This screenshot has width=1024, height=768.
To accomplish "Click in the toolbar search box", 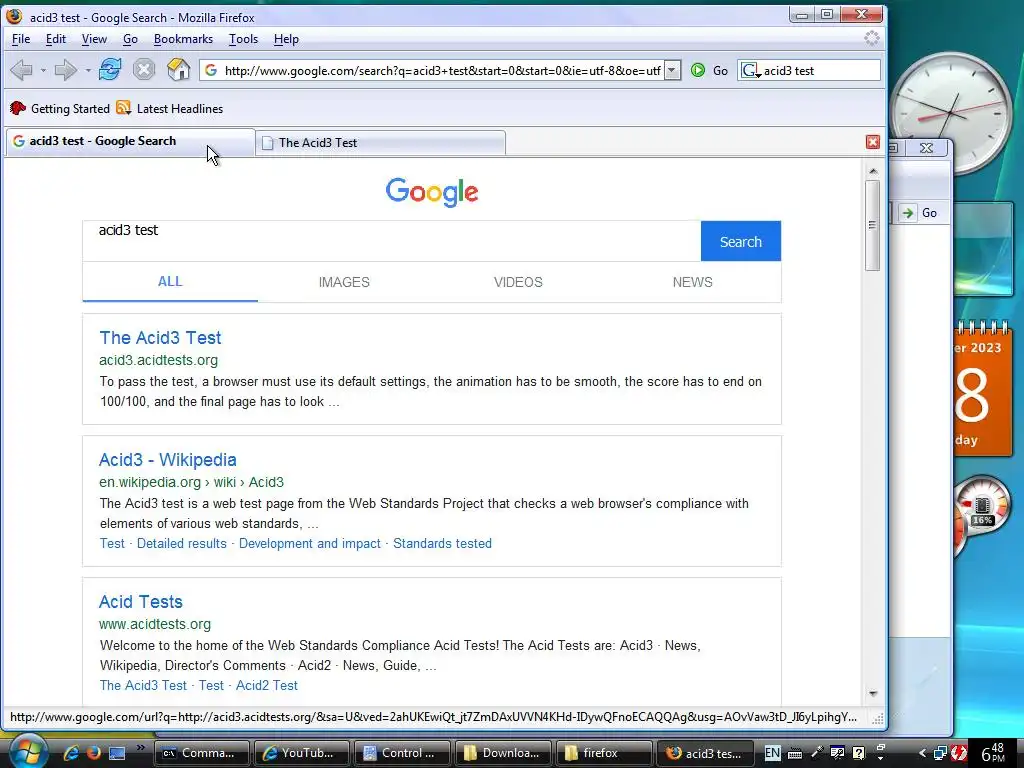I will (x=820, y=71).
